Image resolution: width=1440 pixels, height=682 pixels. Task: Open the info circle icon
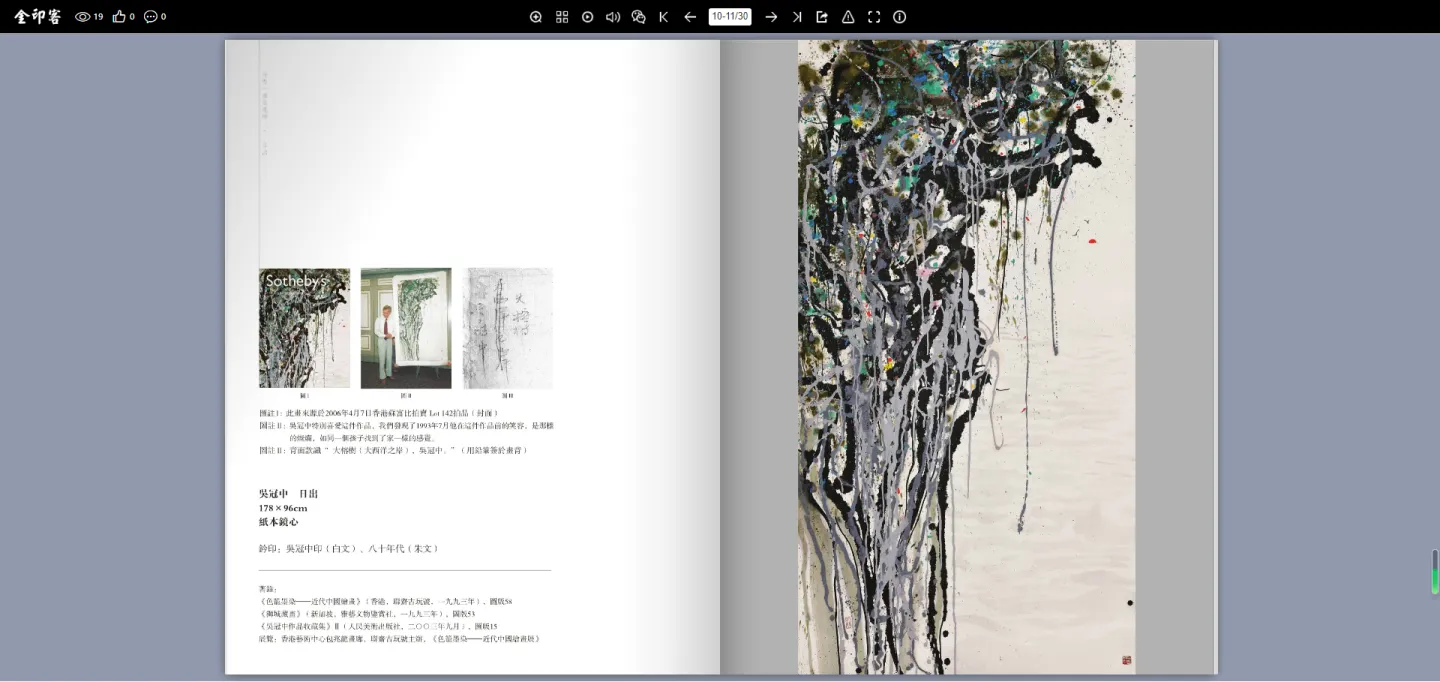pyautogui.click(x=899, y=17)
